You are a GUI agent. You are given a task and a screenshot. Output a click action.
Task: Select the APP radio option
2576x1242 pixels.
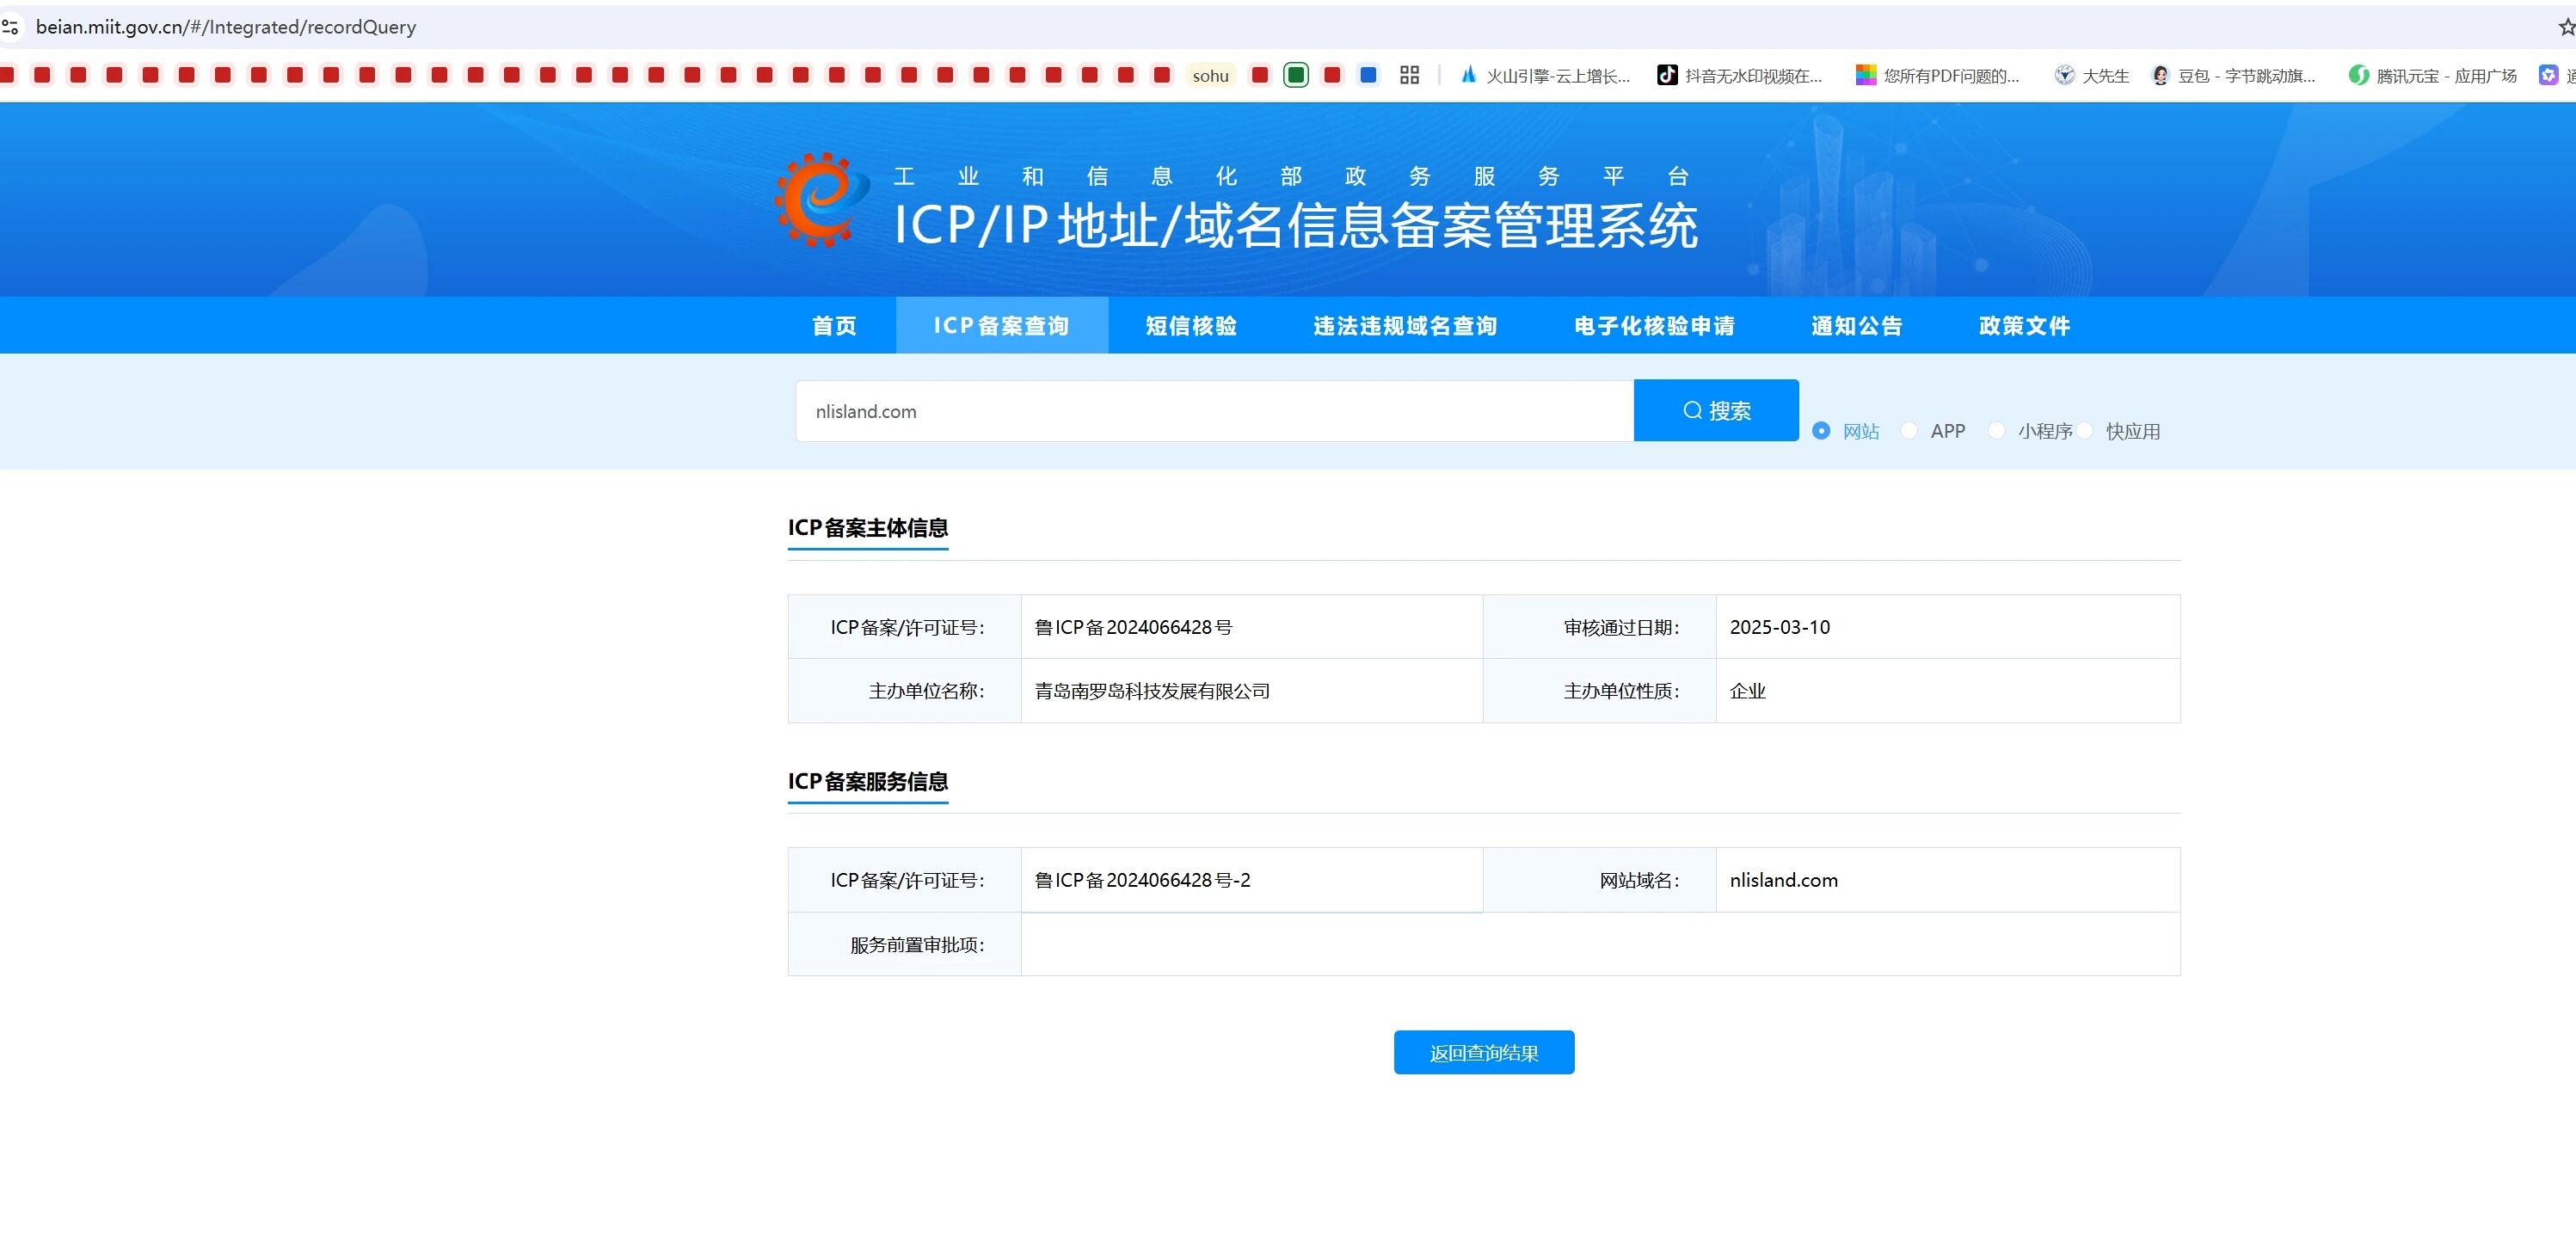(1909, 431)
